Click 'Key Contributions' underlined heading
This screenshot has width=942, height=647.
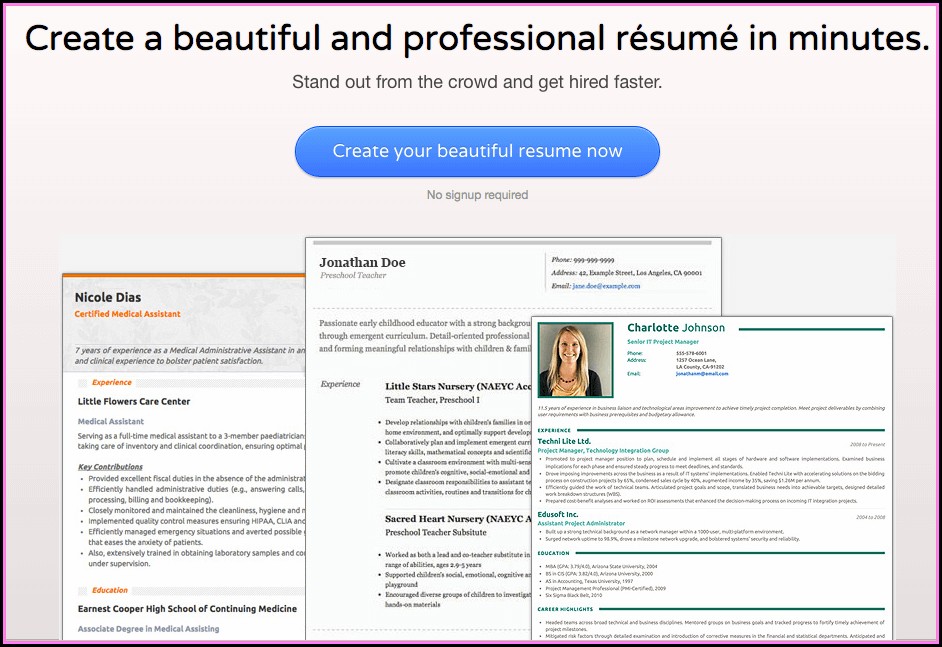pyautogui.click(x=110, y=467)
